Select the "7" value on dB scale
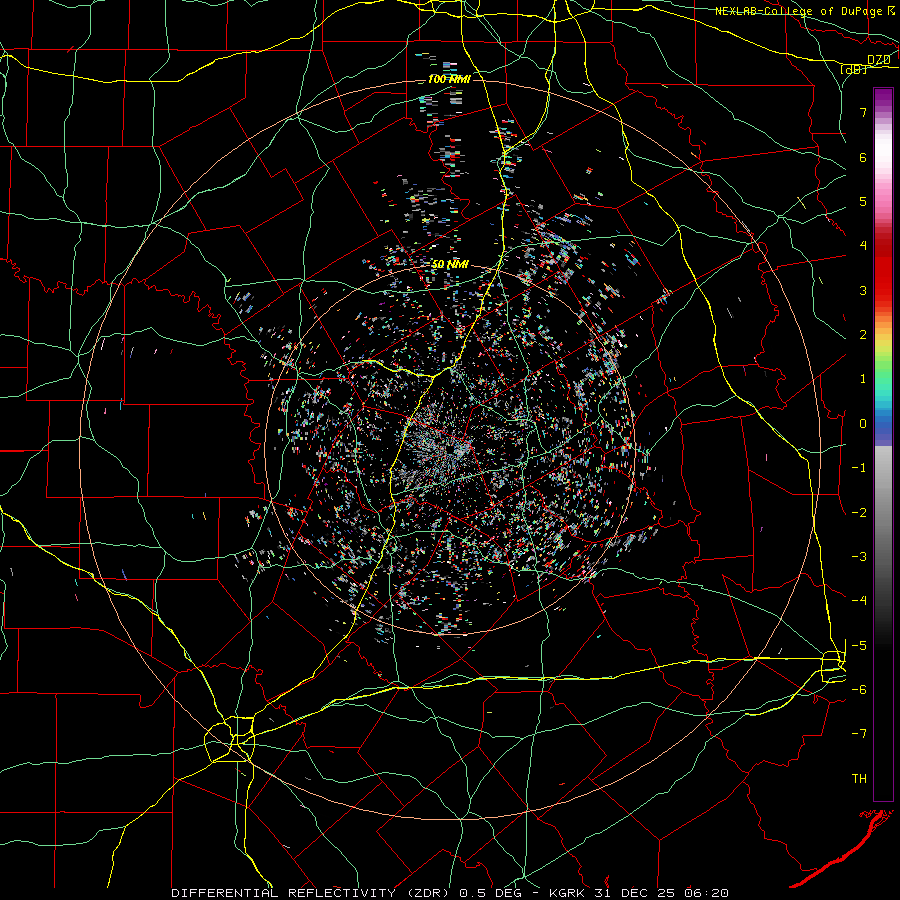The height and width of the screenshot is (900, 900). [863, 112]
